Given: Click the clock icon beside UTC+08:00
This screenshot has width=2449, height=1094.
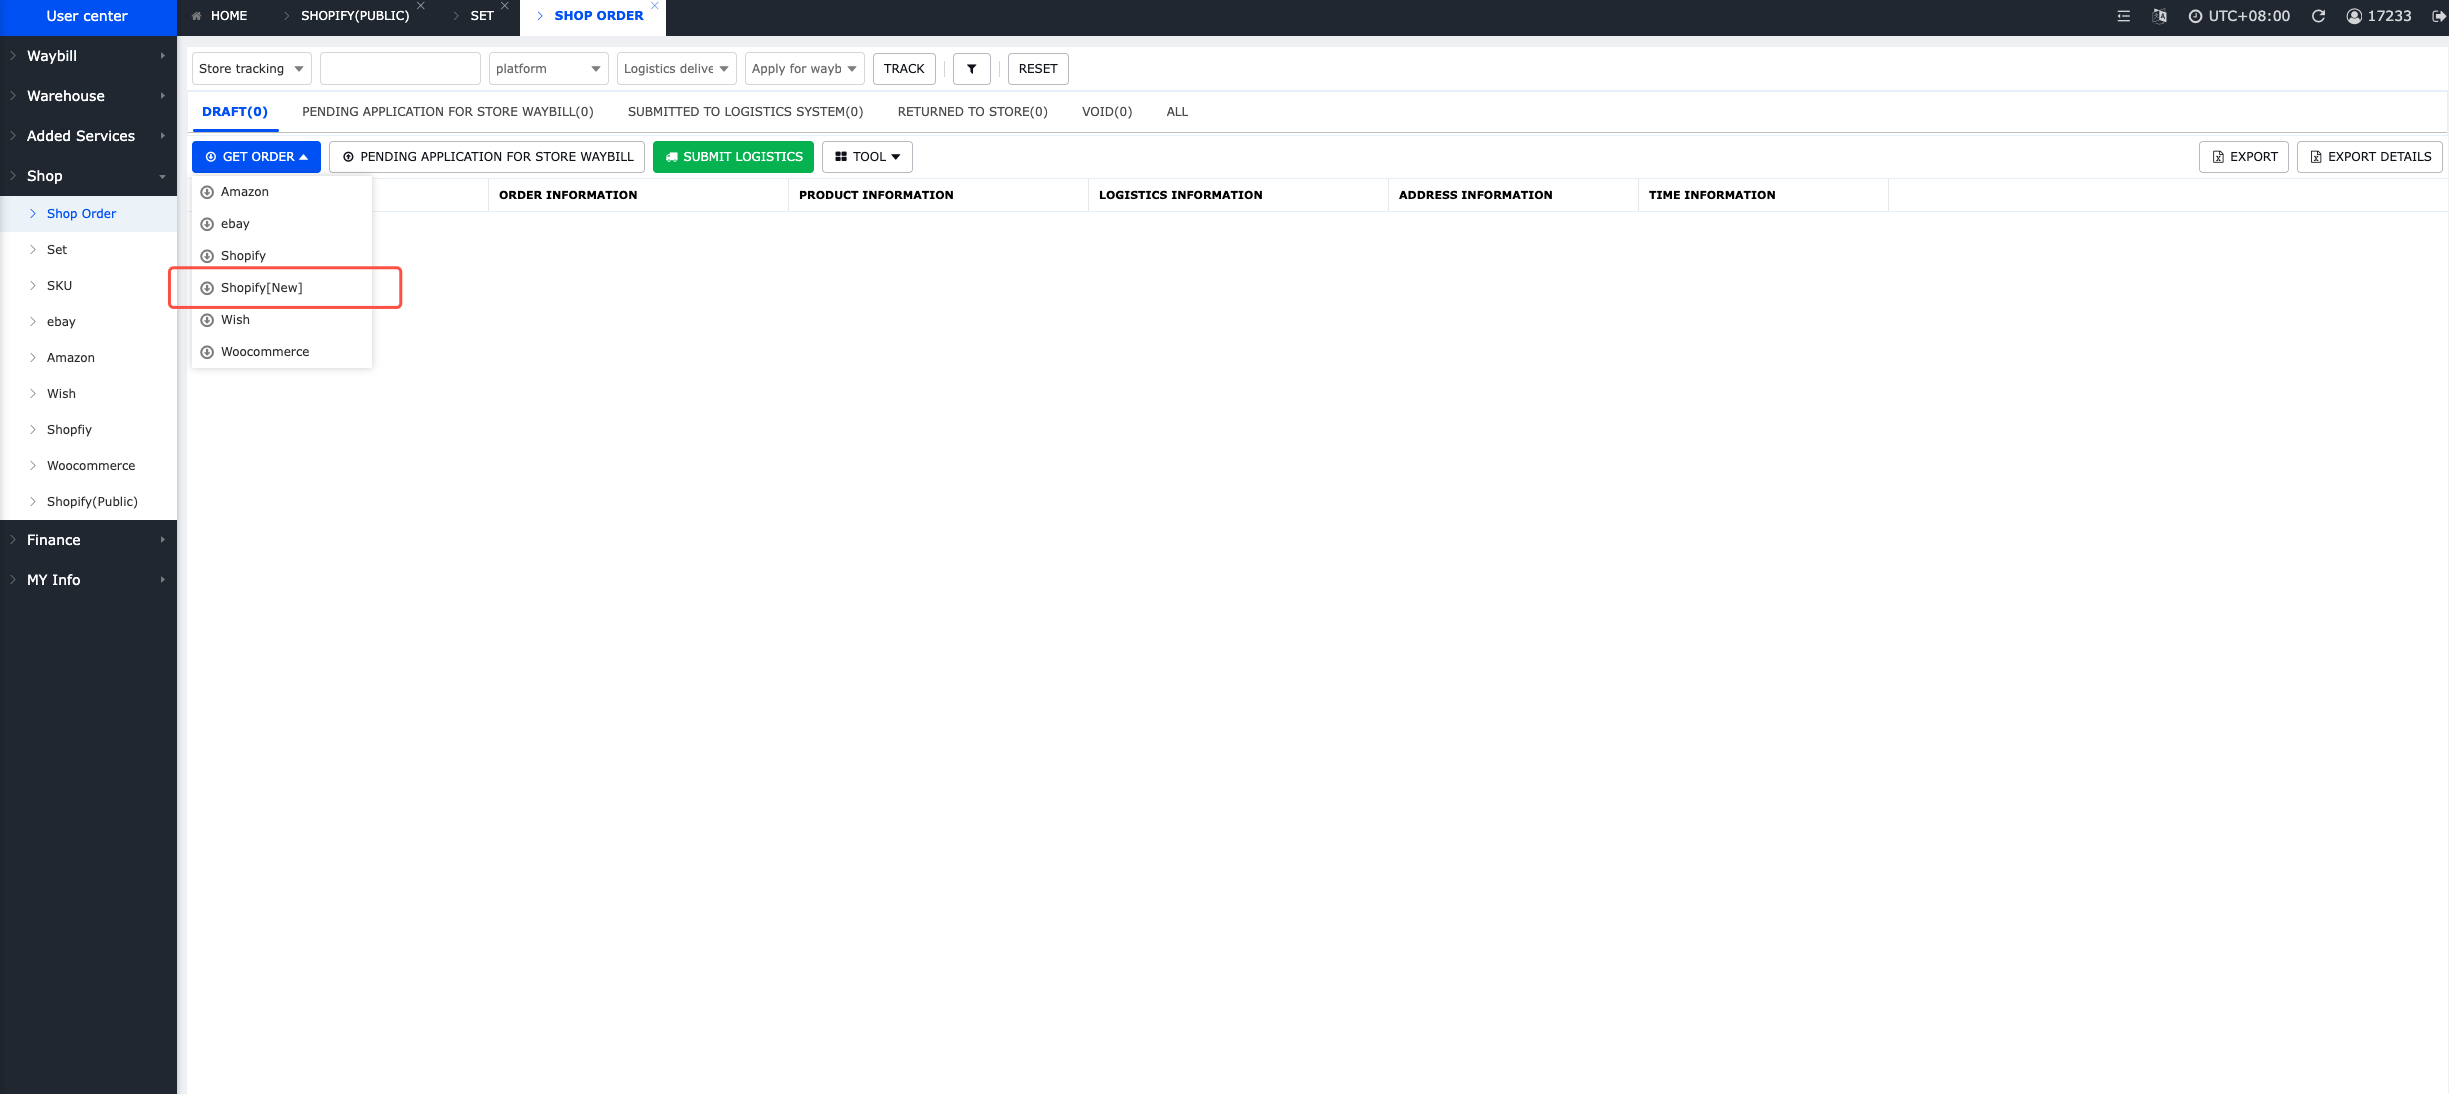Looking at the screenshot, I should coord(2196,16).
